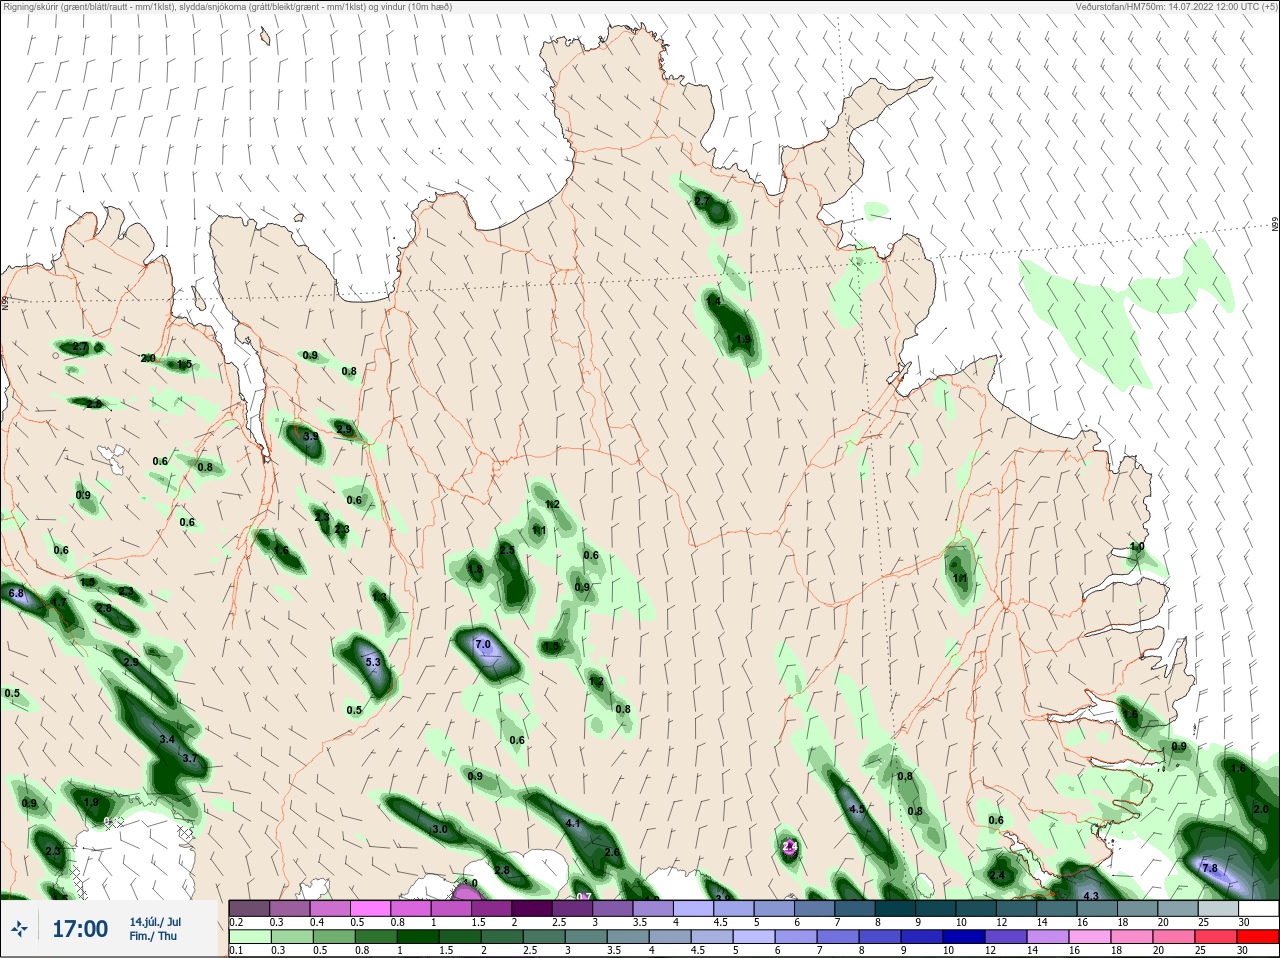Click the 2.4 precipitation value near the bottom
The height and width of the screenshot is (958, 1280).
[997, 876]
